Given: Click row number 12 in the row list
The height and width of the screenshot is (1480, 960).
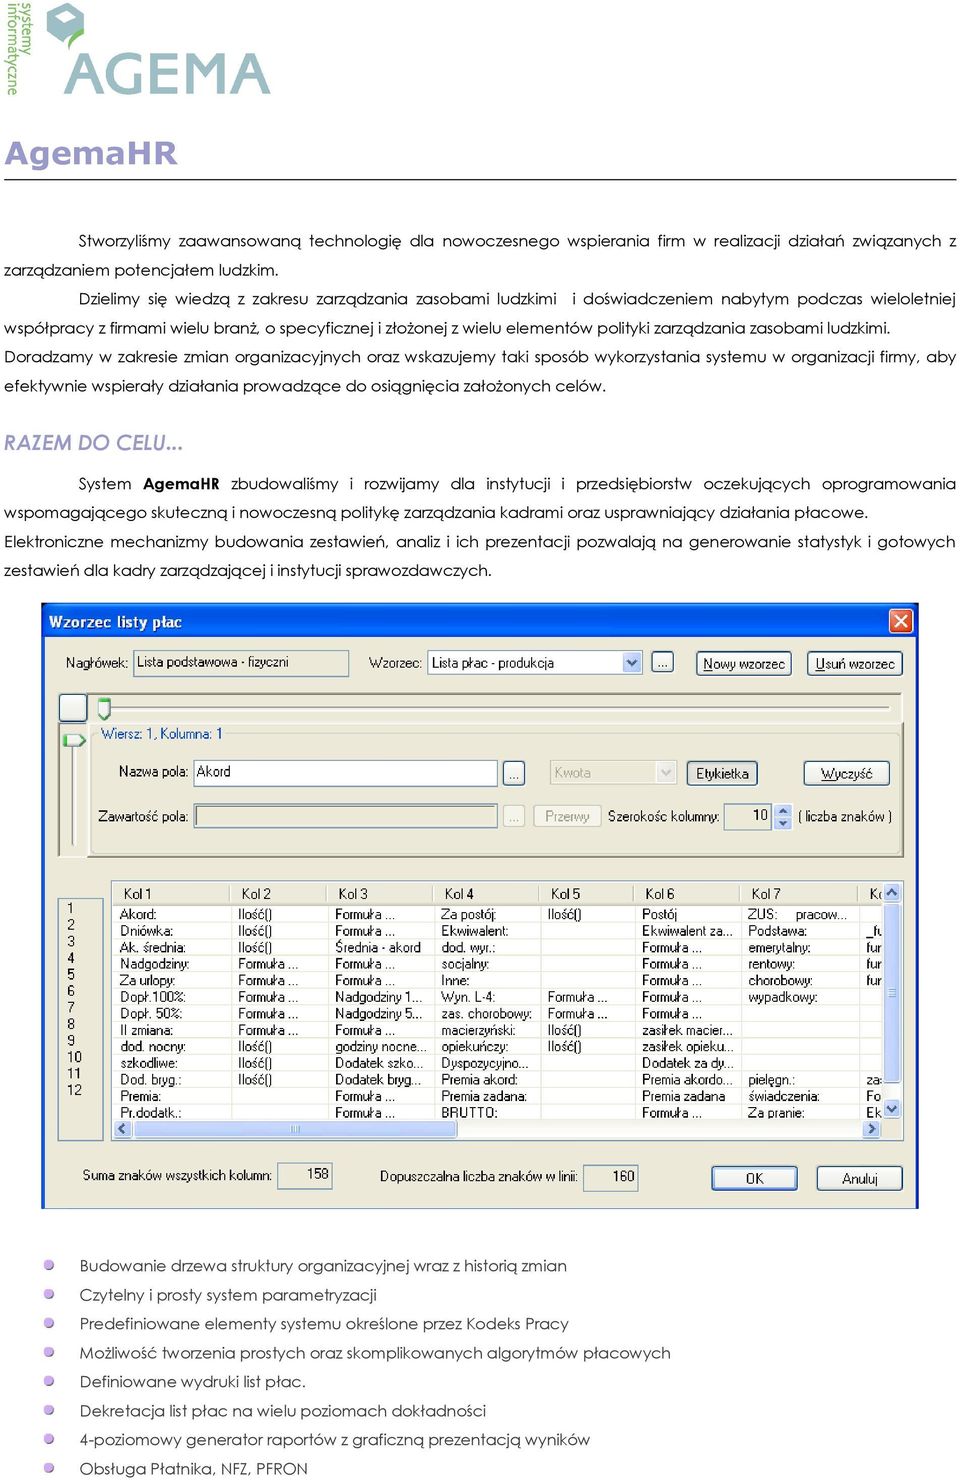Looking at the screenshot, I should point(74,1090).
